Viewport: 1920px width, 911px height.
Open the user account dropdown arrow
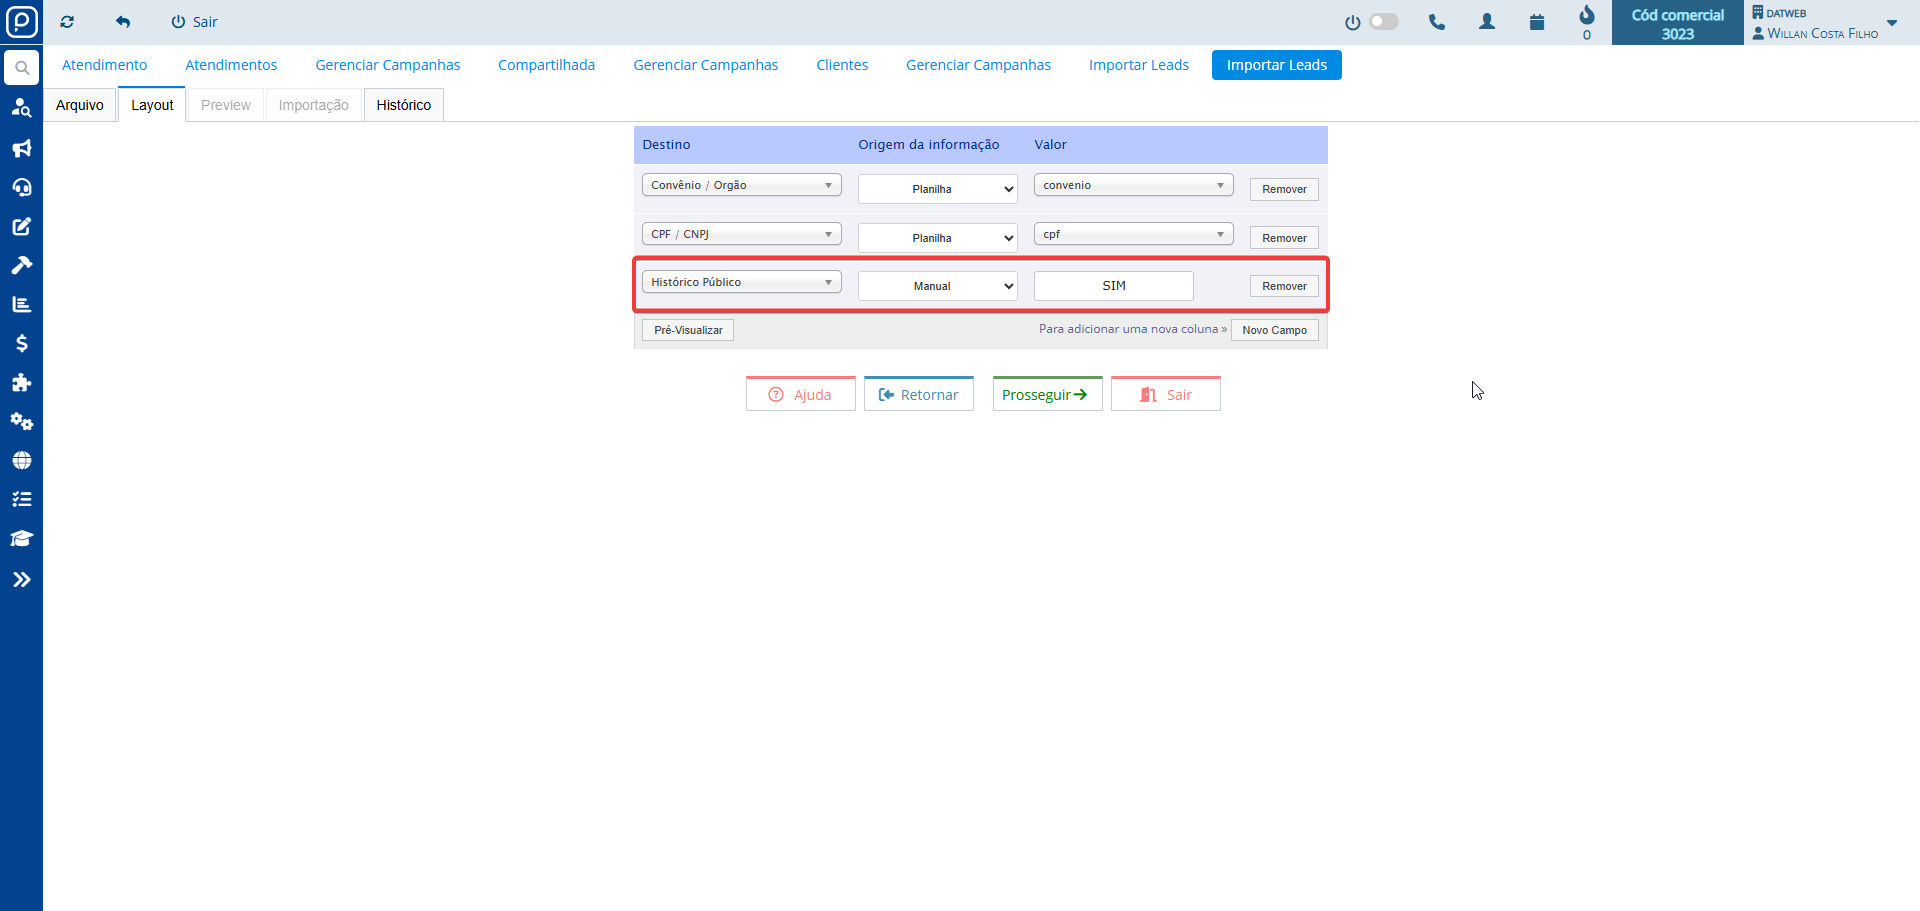pyautogui.click(x=1892, y=23)
